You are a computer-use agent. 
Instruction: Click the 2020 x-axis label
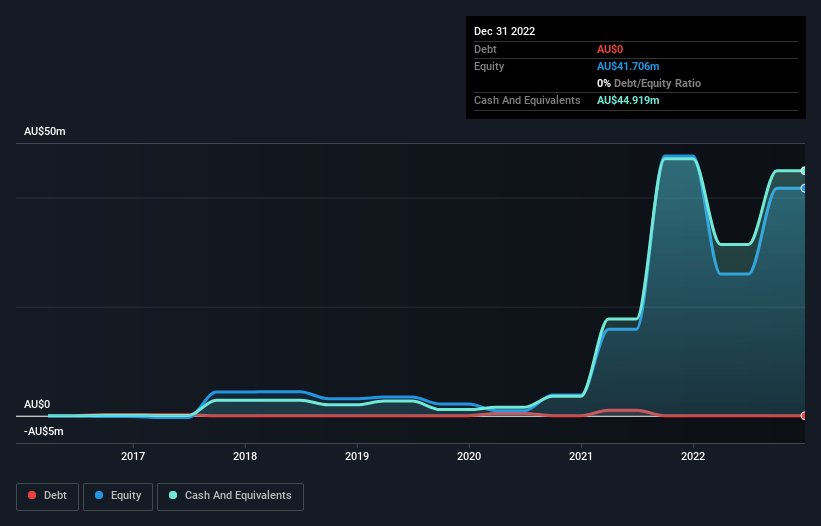tap(469, 456)
